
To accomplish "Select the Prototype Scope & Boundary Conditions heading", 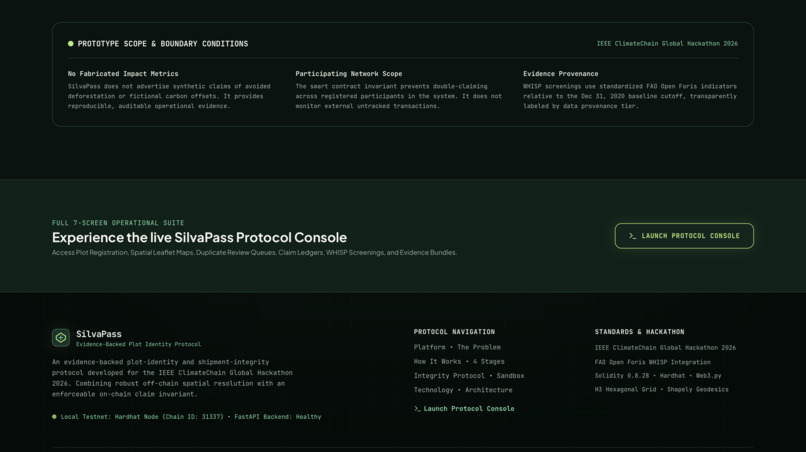I will (162, 44).
